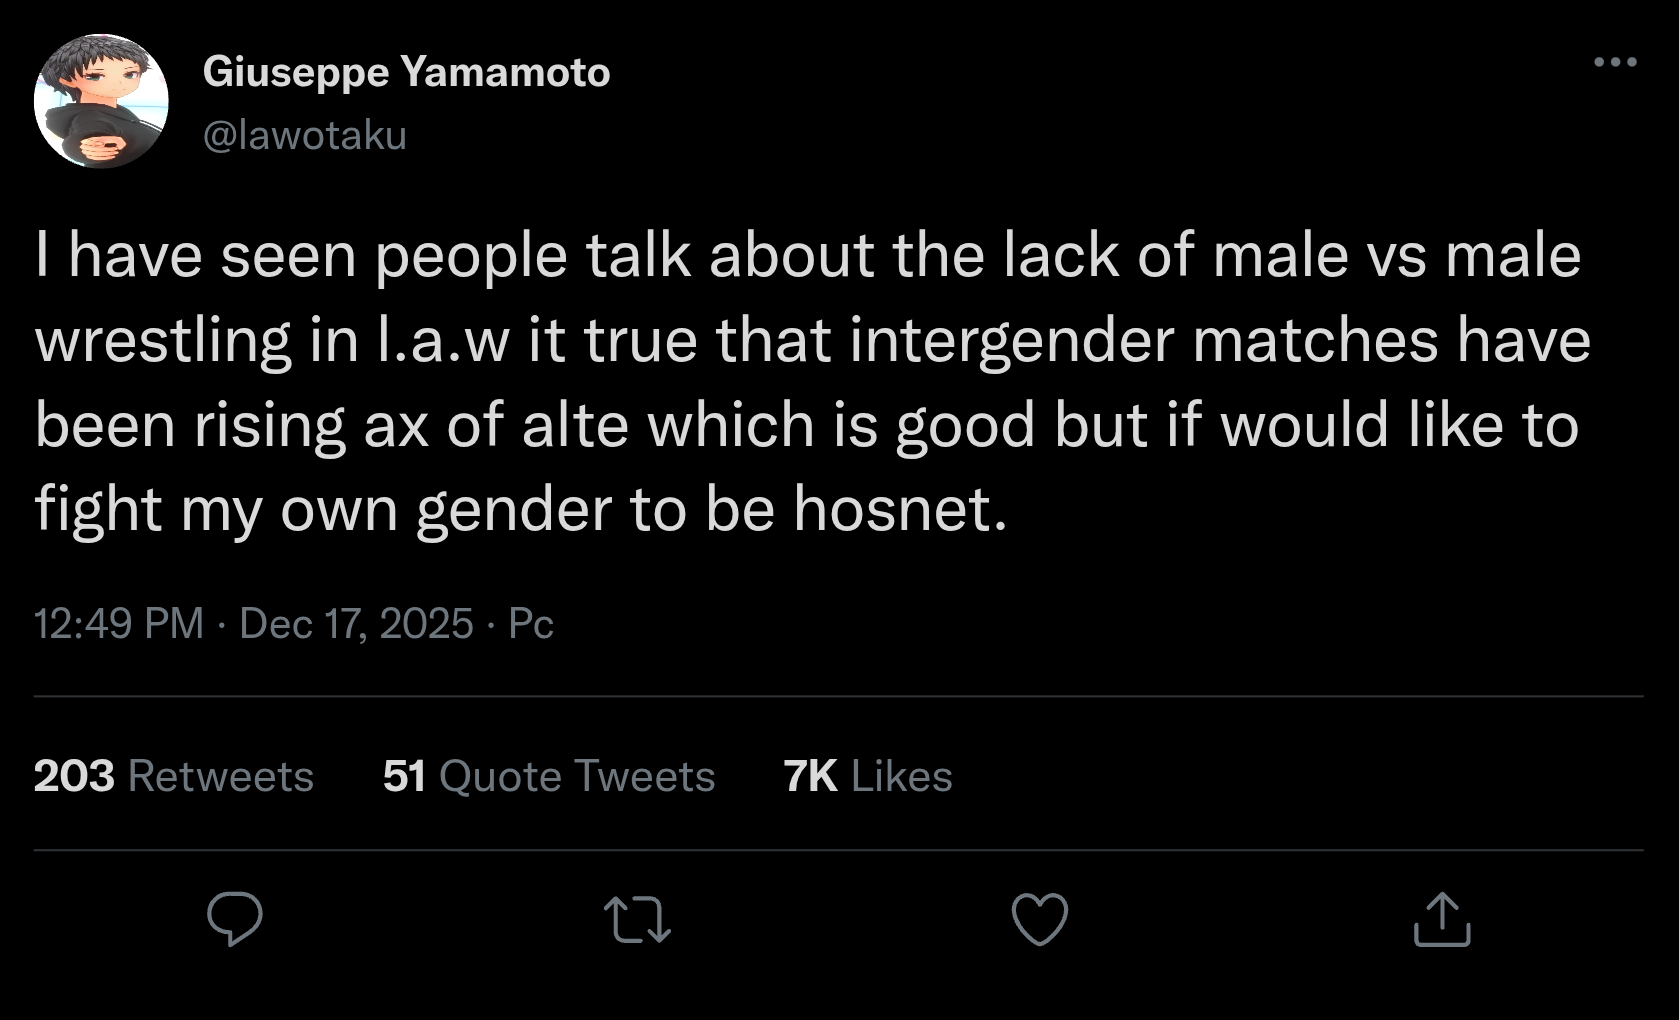Click the Dec 17, 2025 date

point(356,623)
